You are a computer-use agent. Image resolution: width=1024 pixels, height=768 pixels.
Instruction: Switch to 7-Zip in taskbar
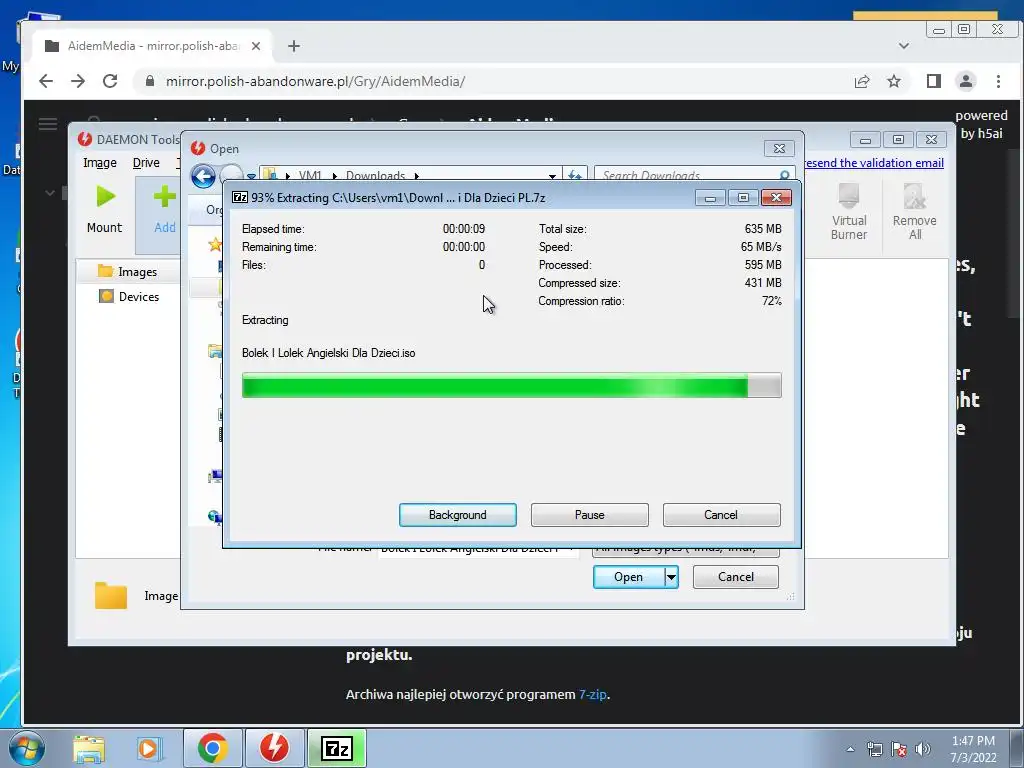pos(337,748)
